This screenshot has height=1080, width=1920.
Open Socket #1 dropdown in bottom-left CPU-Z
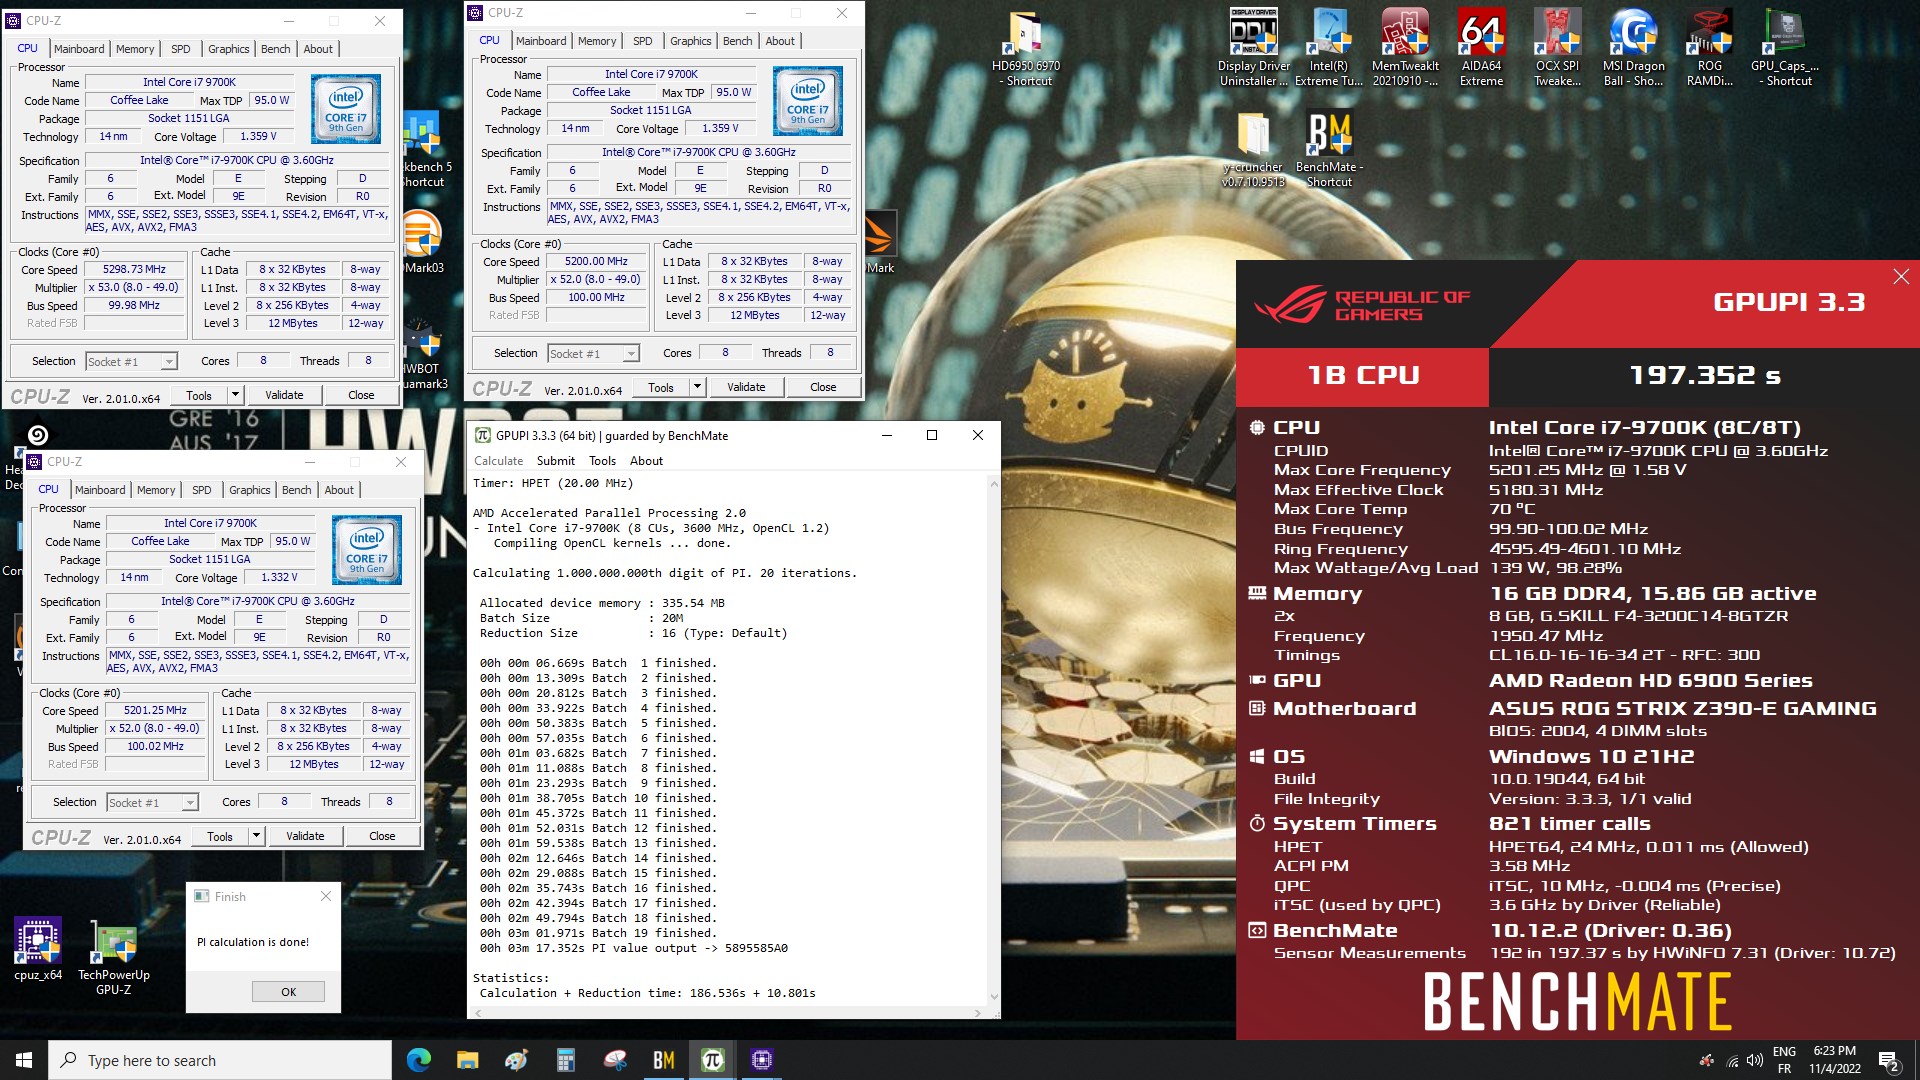pos(152,803)
